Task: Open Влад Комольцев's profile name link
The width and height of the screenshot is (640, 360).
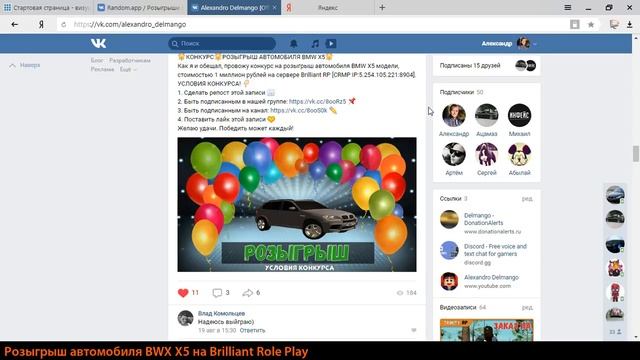Action: pos(221,313)
